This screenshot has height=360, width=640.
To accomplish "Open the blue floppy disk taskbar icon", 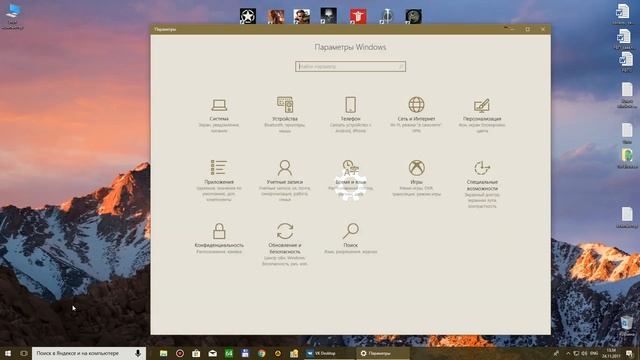I will (x=245, y=353).
